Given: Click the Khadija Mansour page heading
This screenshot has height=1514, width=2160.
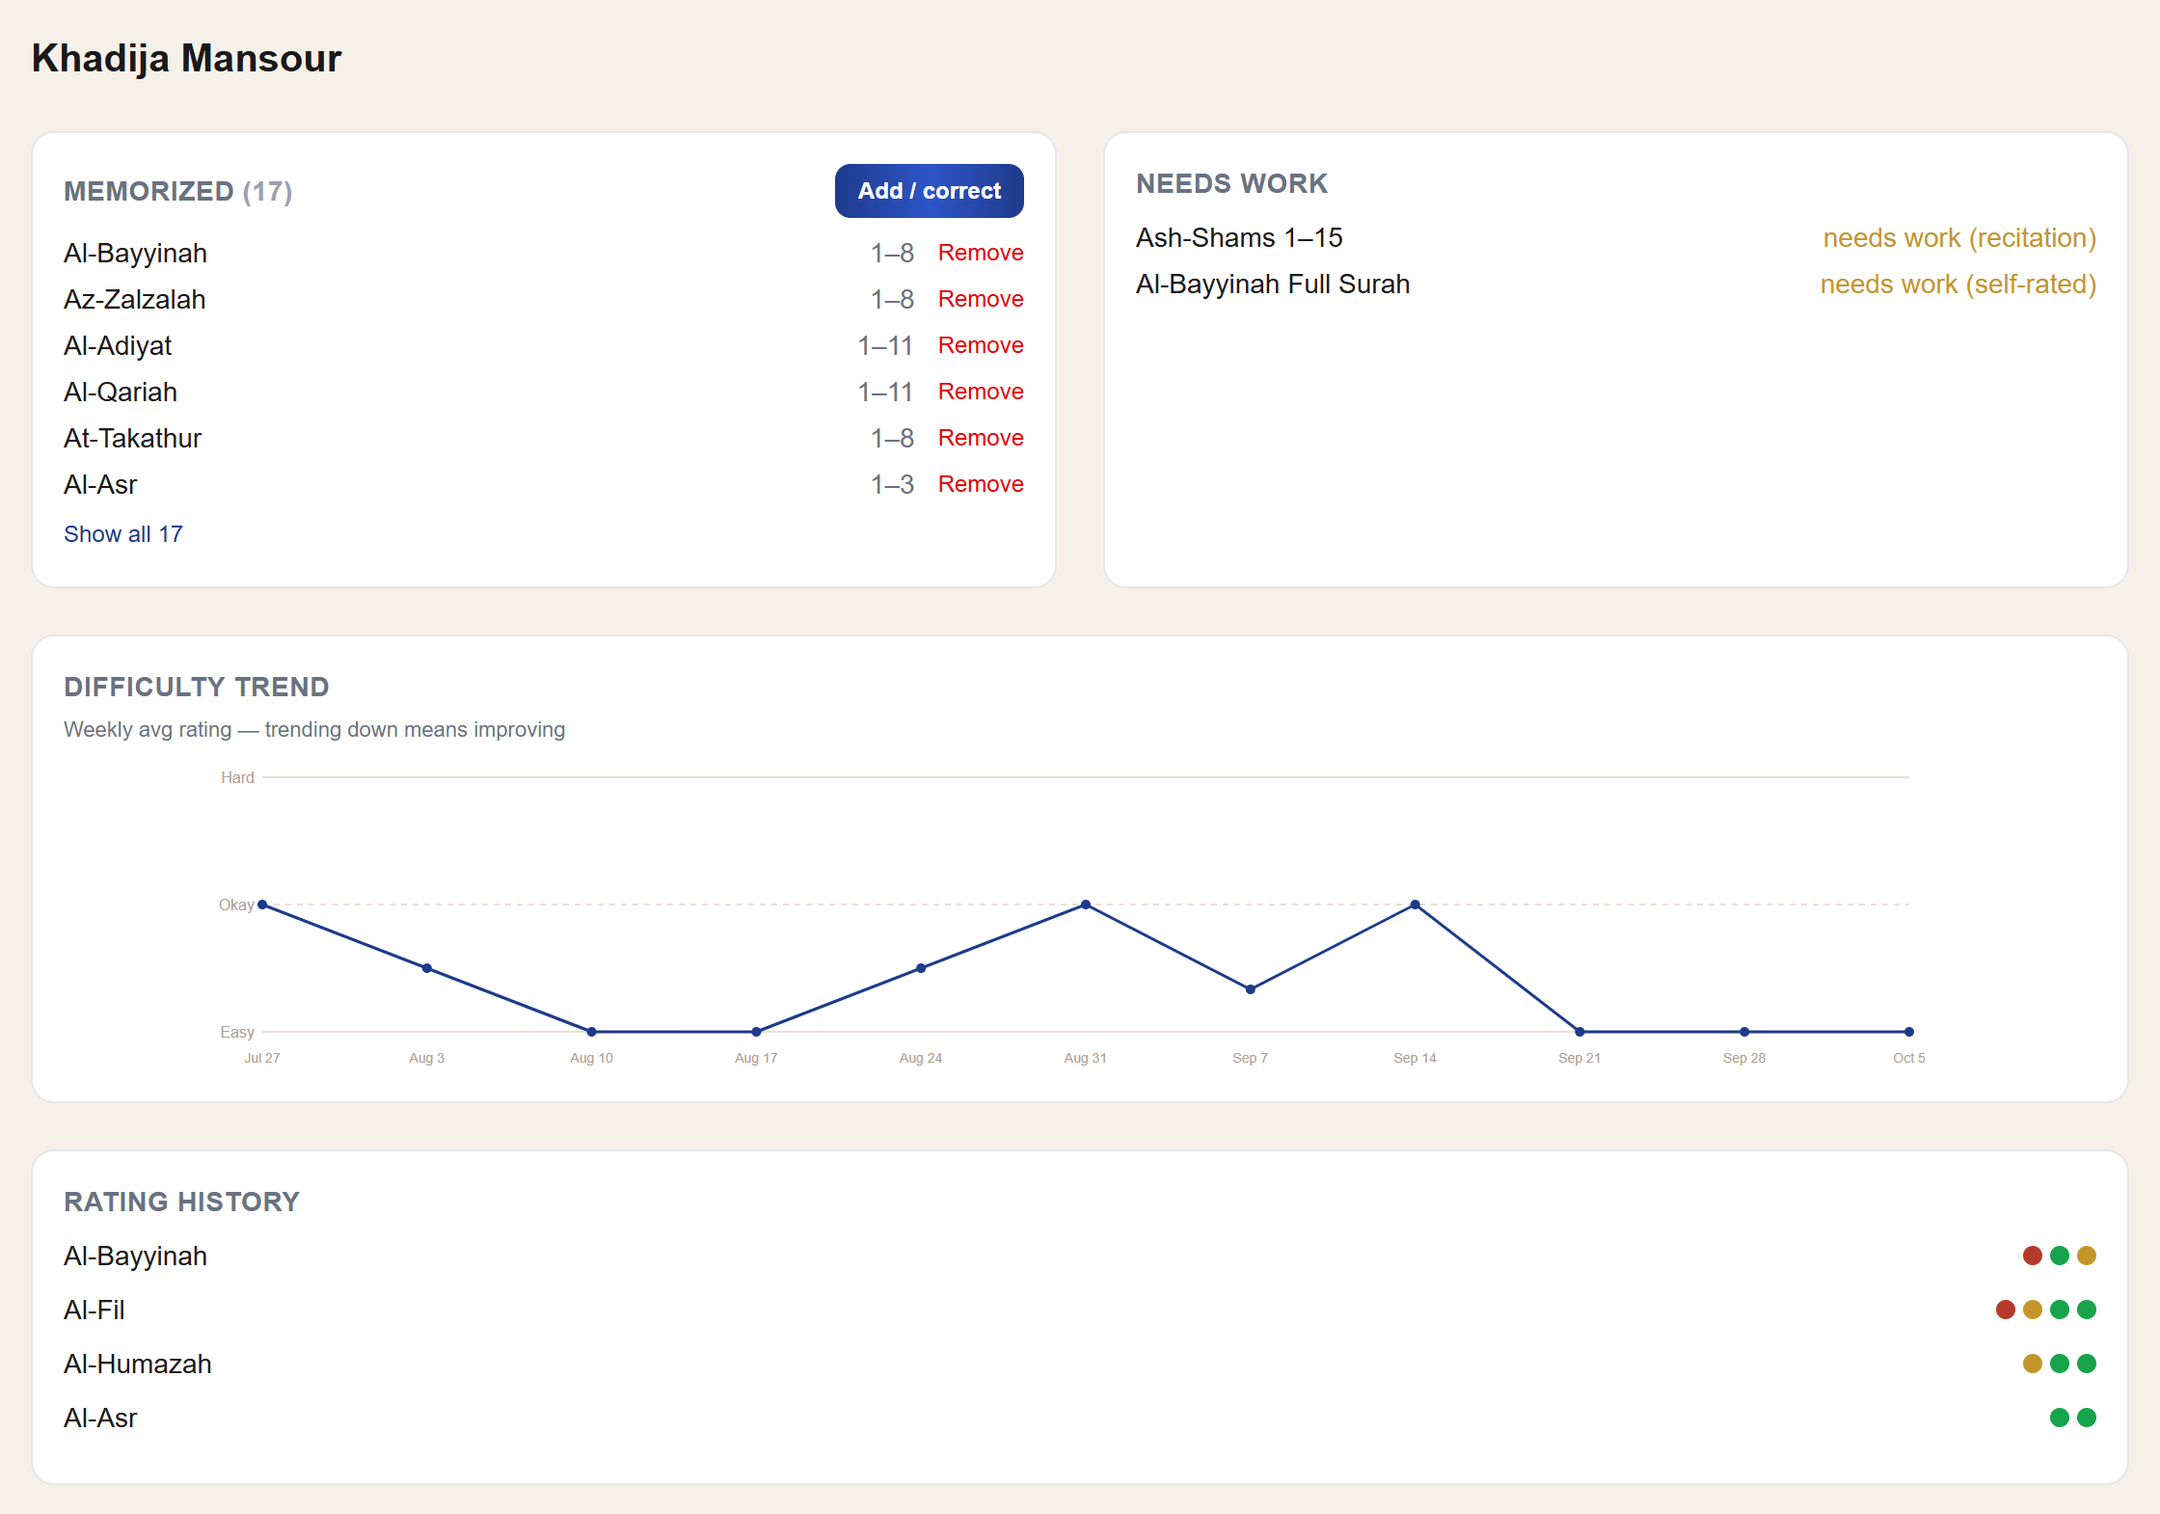Looking at the screenshot, I should tap(186, 58).
